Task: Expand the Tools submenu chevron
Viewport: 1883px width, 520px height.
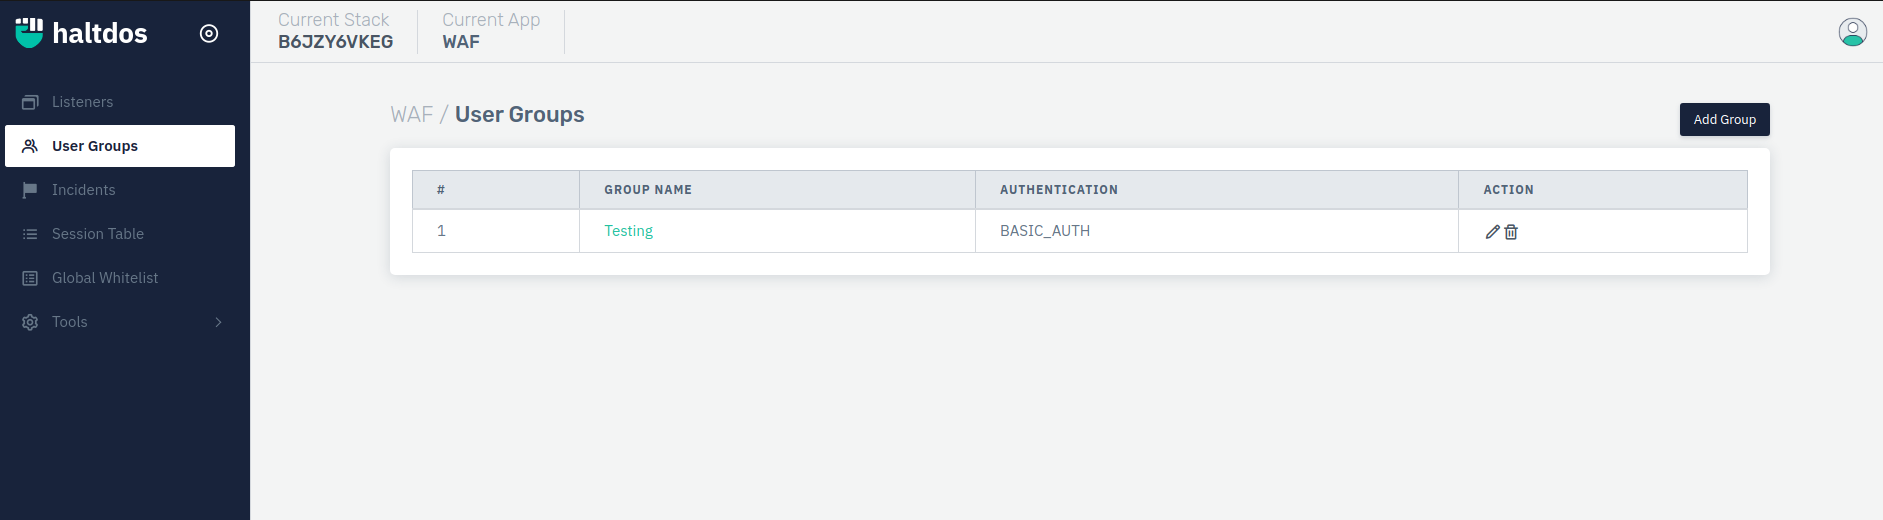Action: point(218,322)
